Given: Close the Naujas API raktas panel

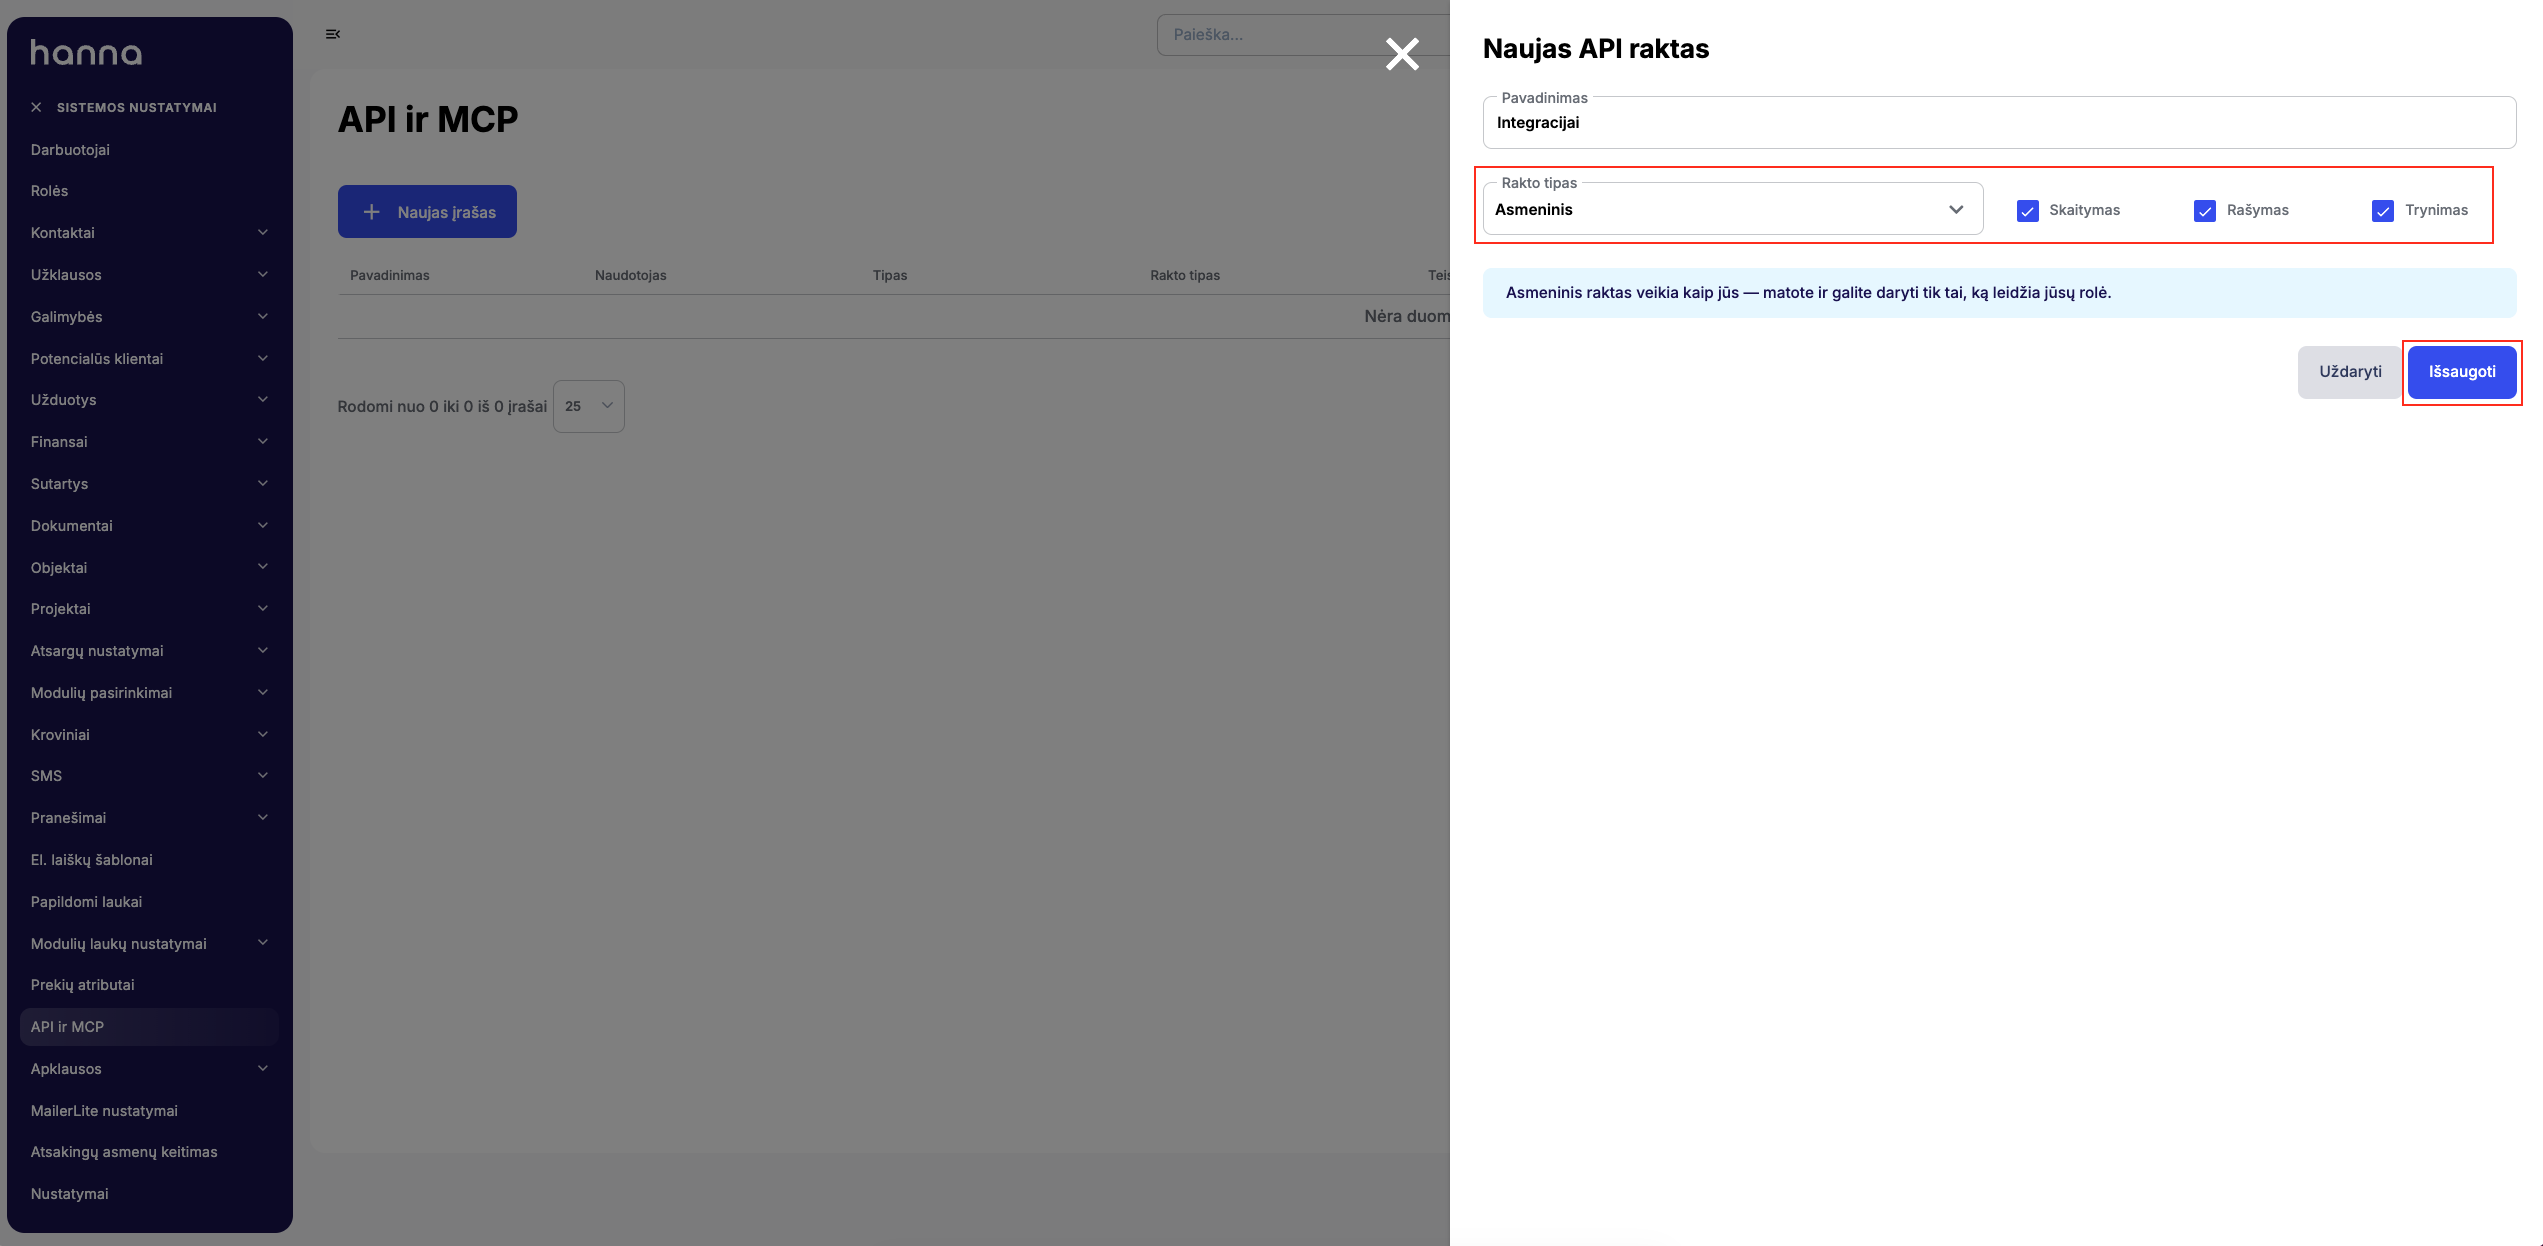Looking at the screenshot, I should pyautogui.click(x=1402, y=54).
